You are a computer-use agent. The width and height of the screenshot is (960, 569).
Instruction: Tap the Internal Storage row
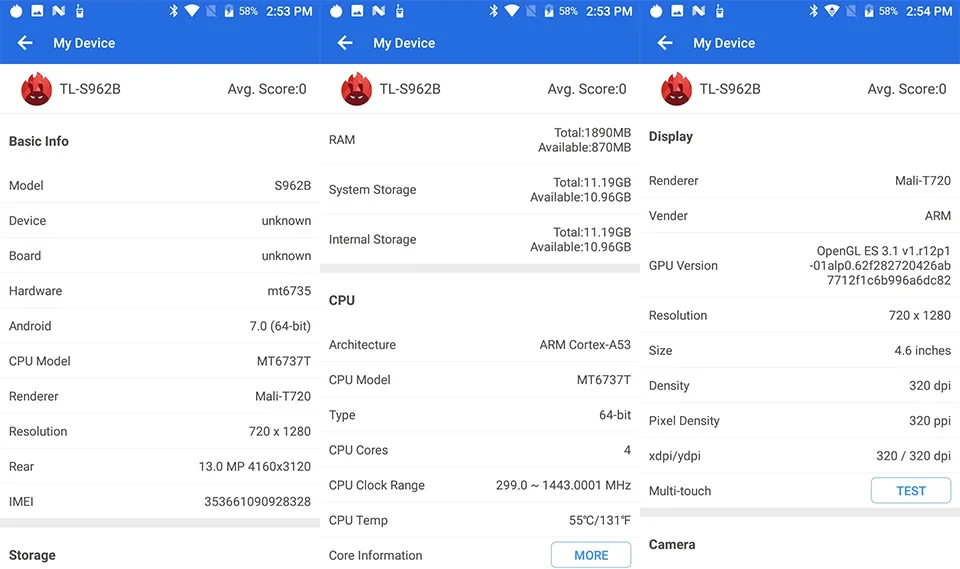480,239
